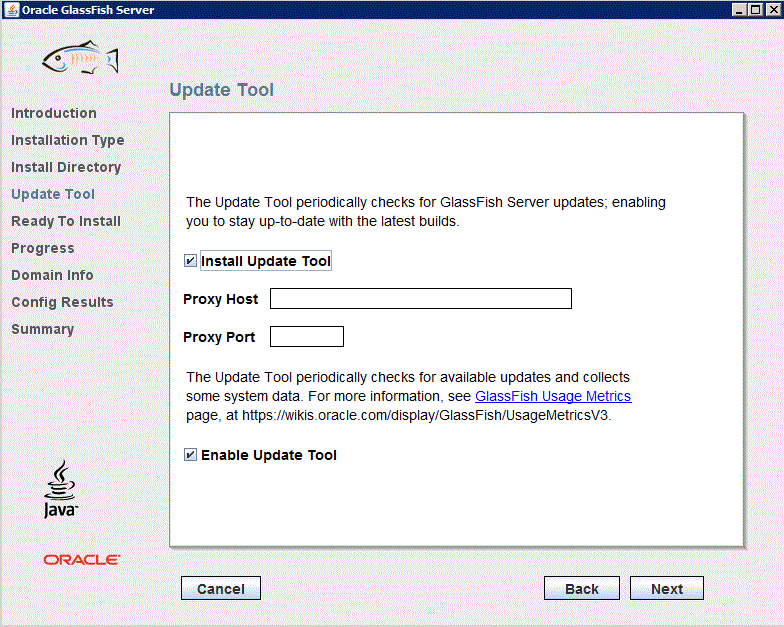Screen dimensions: 784x627
Task: Click the GlassFish fish logo
Action: 80,57
